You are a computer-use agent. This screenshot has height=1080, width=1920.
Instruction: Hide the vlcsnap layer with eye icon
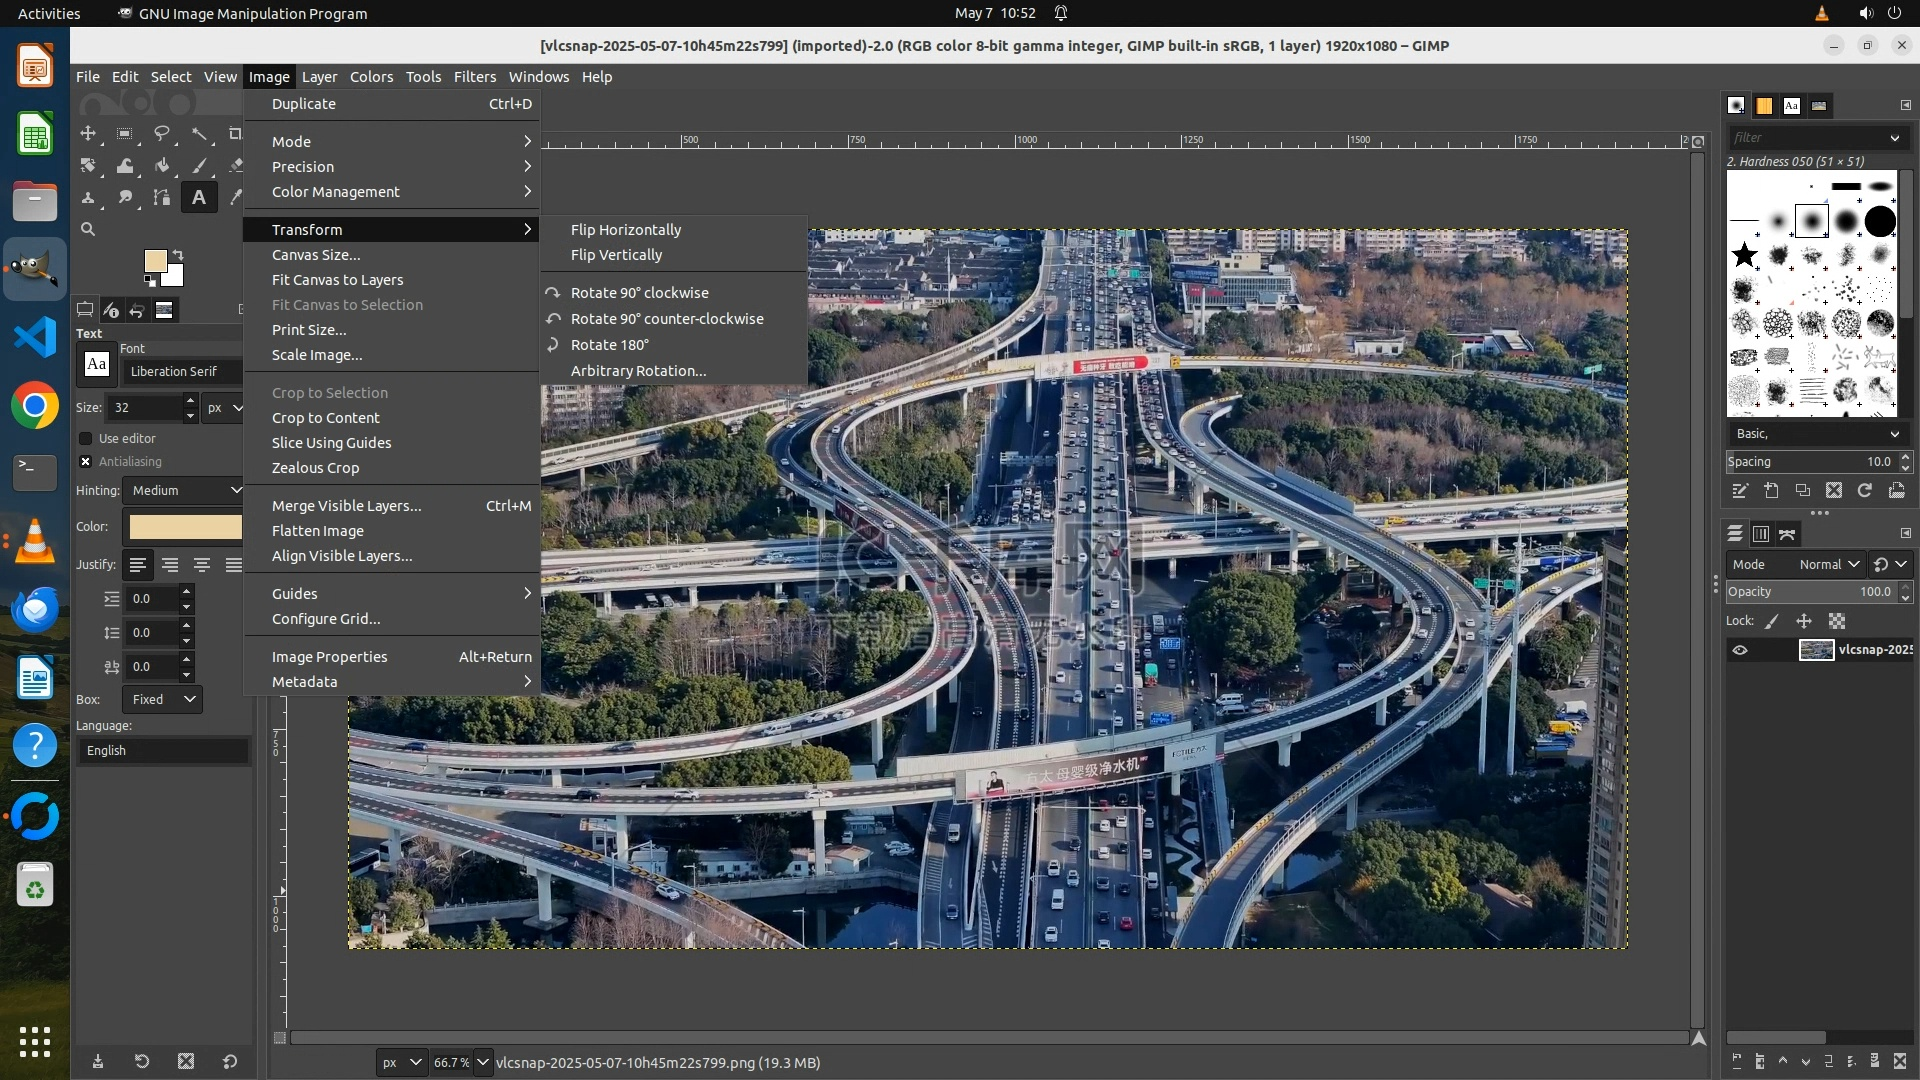click(x=1740, y=650)
